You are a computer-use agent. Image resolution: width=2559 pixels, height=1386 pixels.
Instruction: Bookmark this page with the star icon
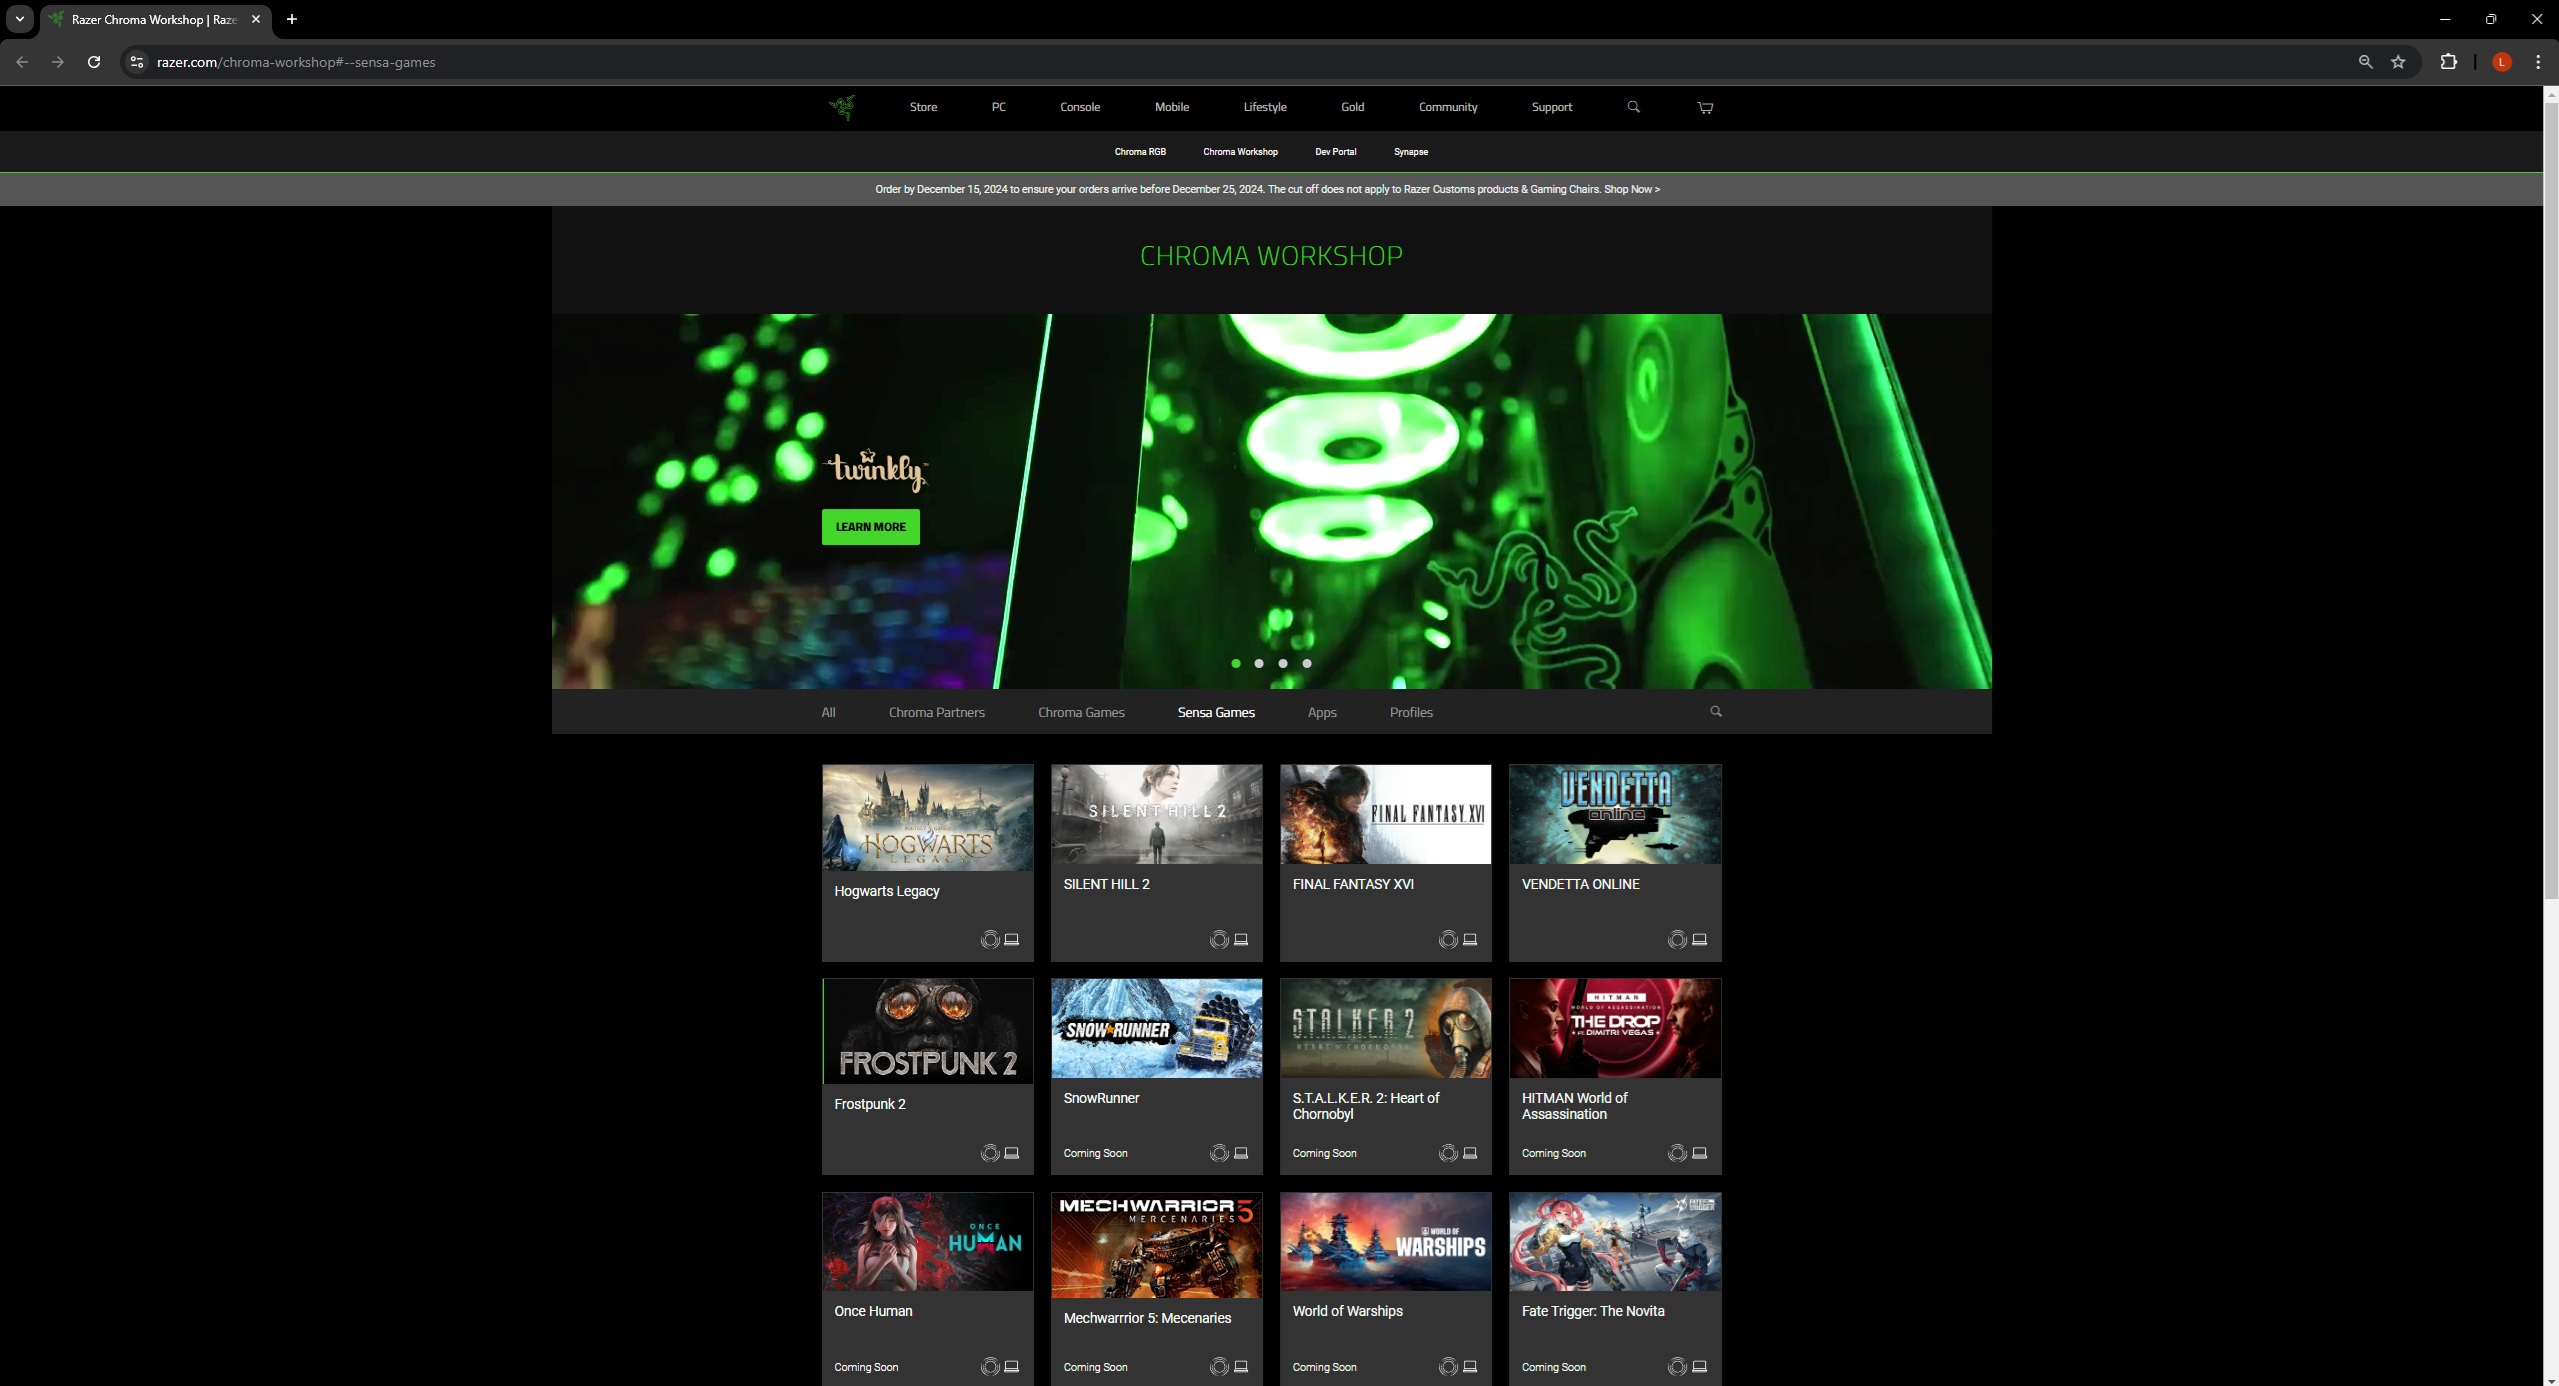tap(2397, 62)
